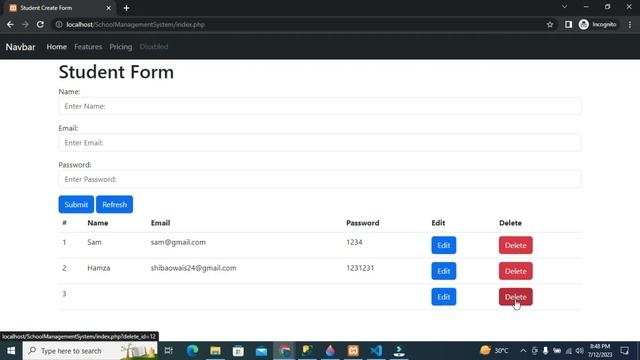This screenshot has width=640, height=360.
Task: Open the rightmost pinned taskbar app
Action: tap(399, 351)
